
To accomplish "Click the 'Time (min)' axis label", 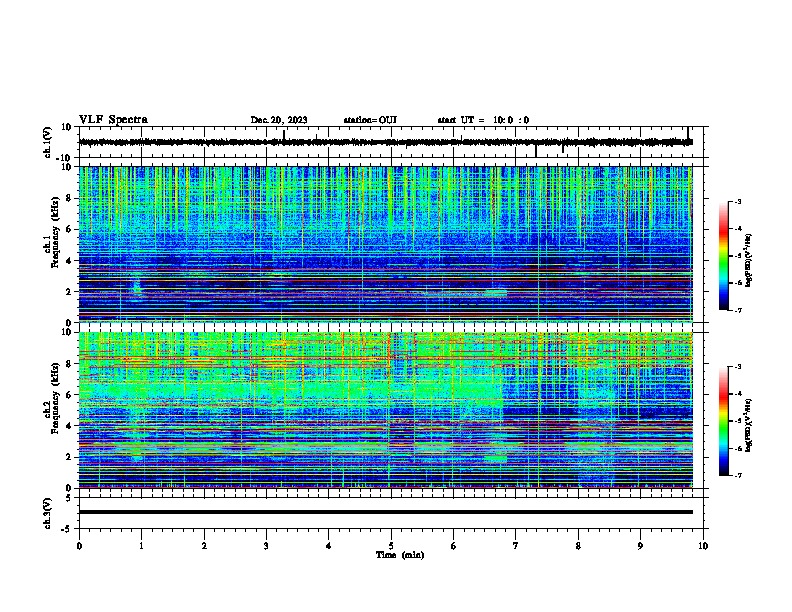I will click(400, 555).
